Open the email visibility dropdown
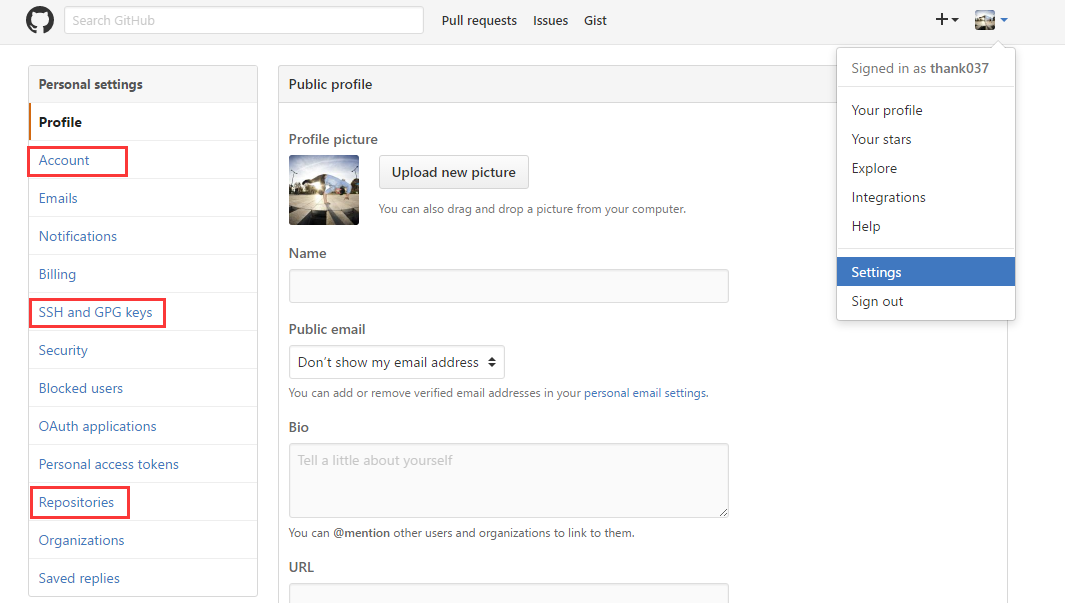The height and width of the screenshot is (603, 1065). coord(396,362)
